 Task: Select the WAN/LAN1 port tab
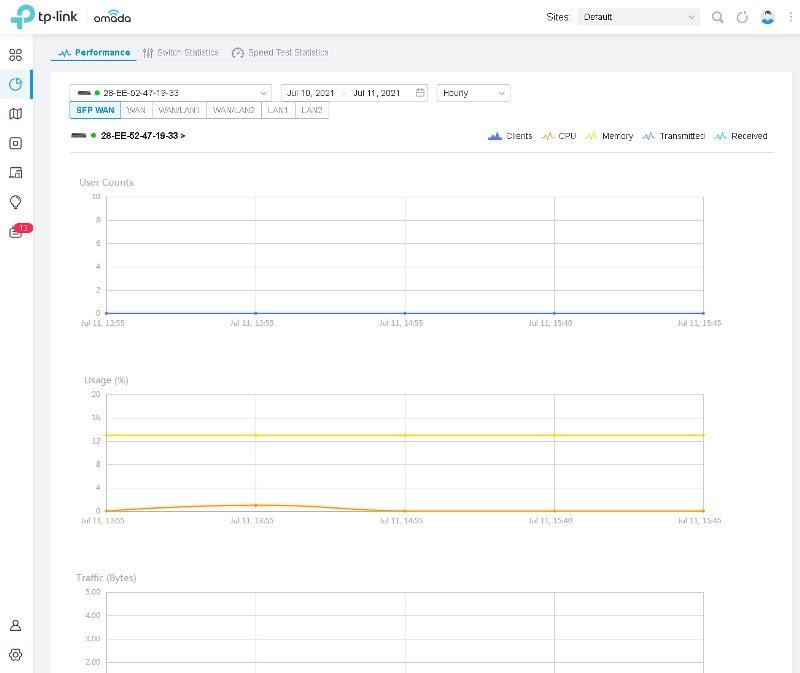pyautogui.click(x=179, y=110)
